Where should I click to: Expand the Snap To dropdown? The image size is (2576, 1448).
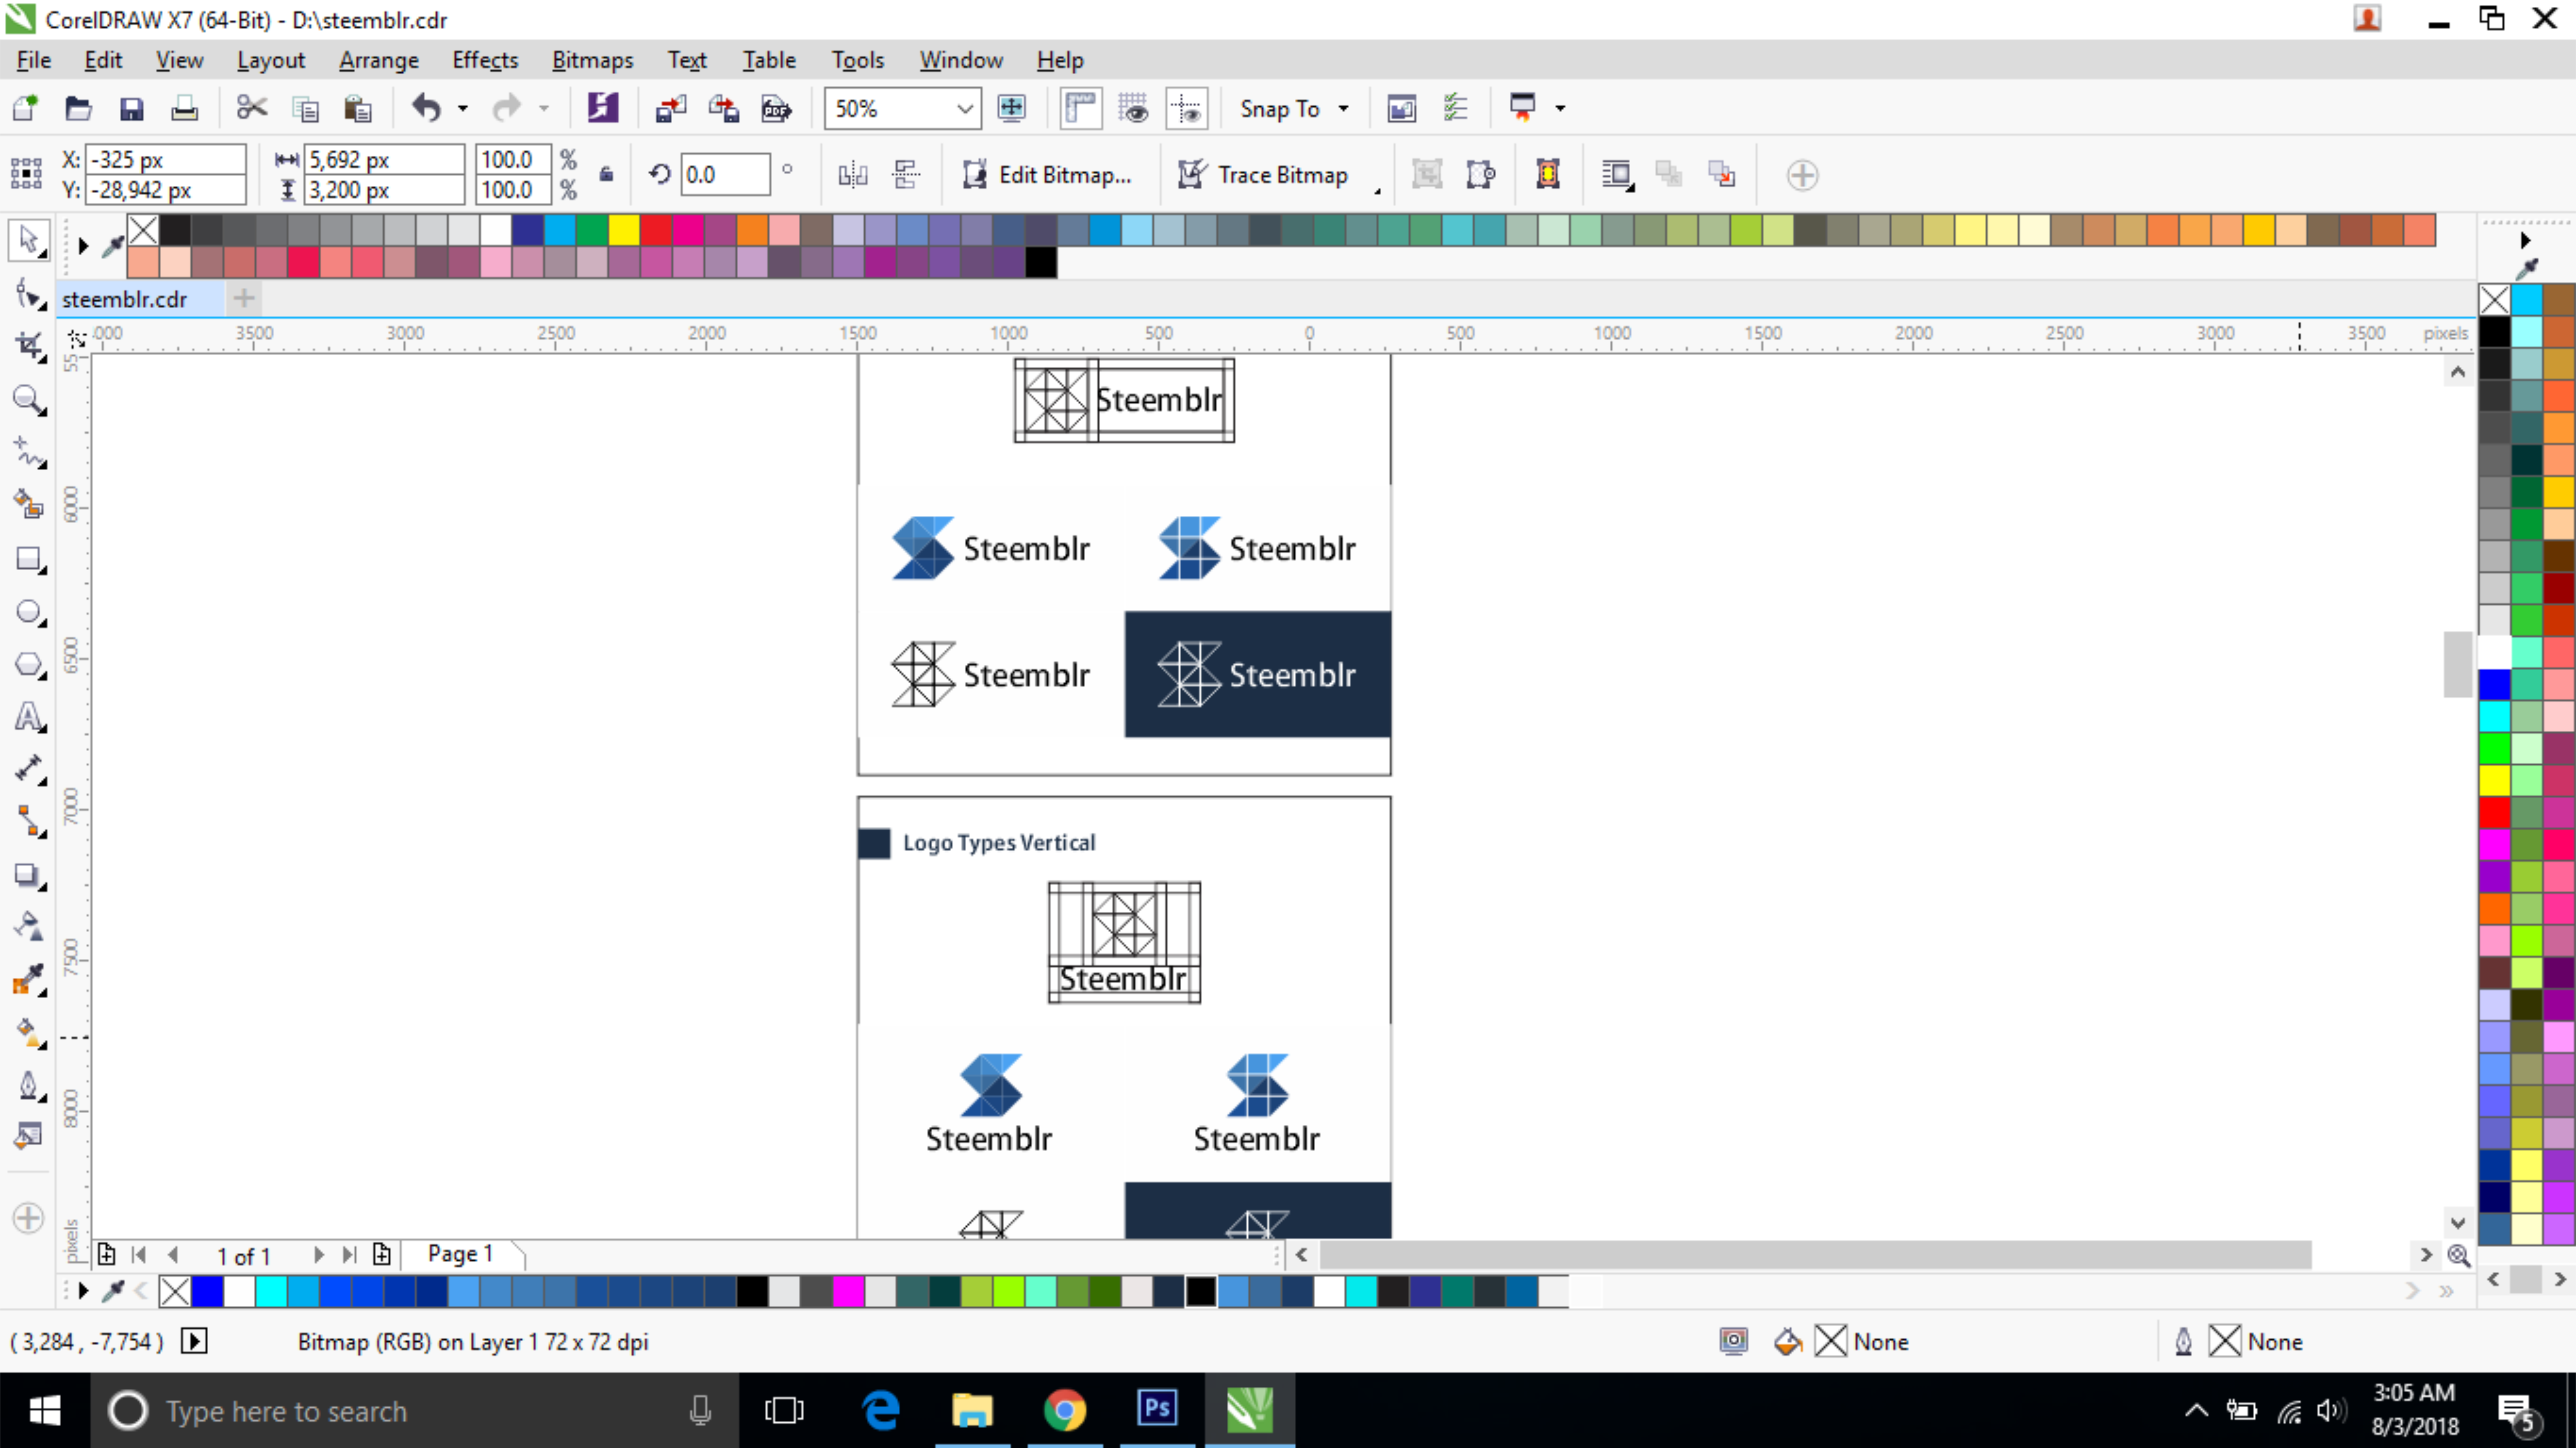point(1343,108)
